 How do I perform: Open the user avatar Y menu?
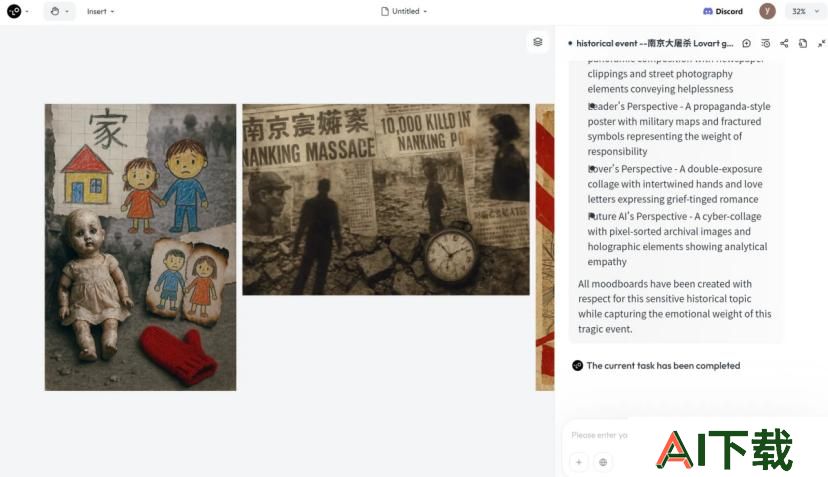point(767,11)
